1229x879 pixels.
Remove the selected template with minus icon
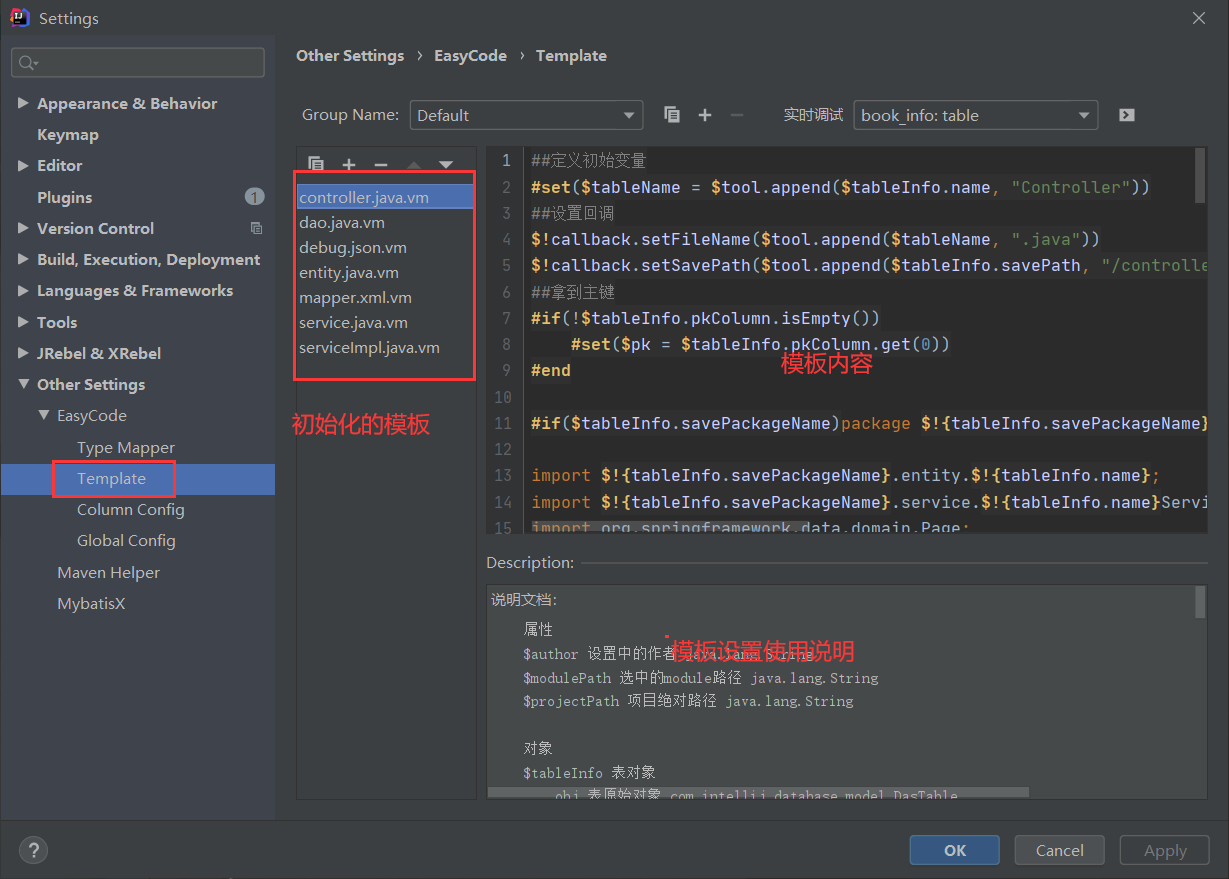pyautogui.click(x=381, y=164)
